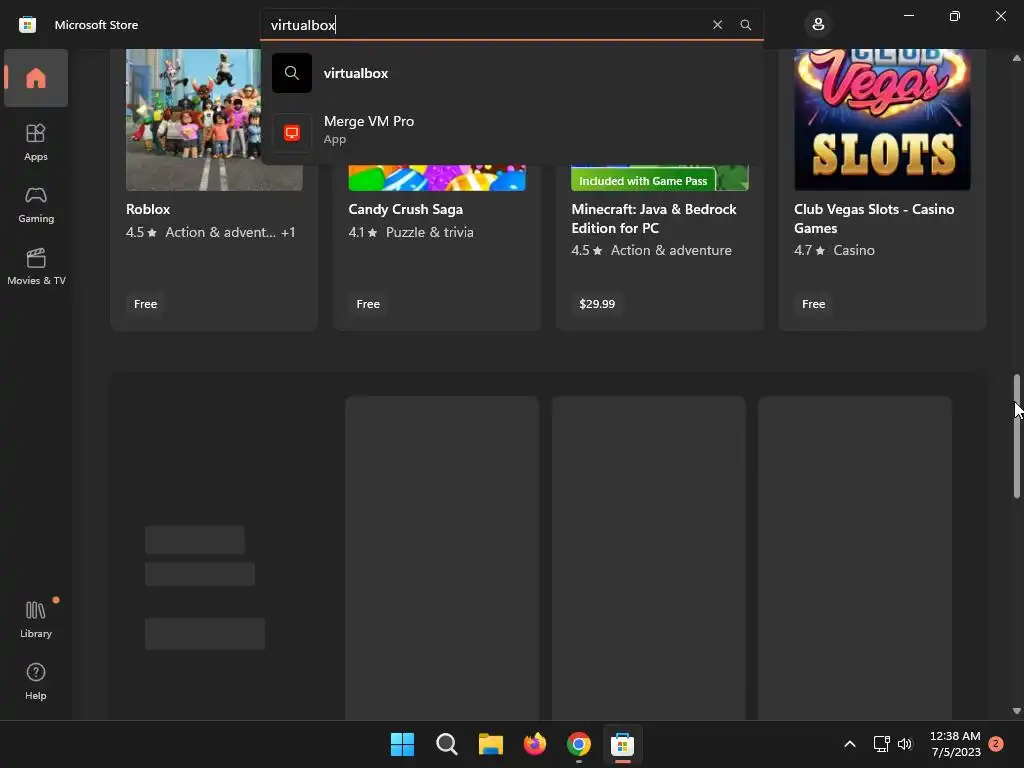Click Candy Crush 'Puzzle & trivia' category
Screen dimensions: 1024x768
click(430, 232)
